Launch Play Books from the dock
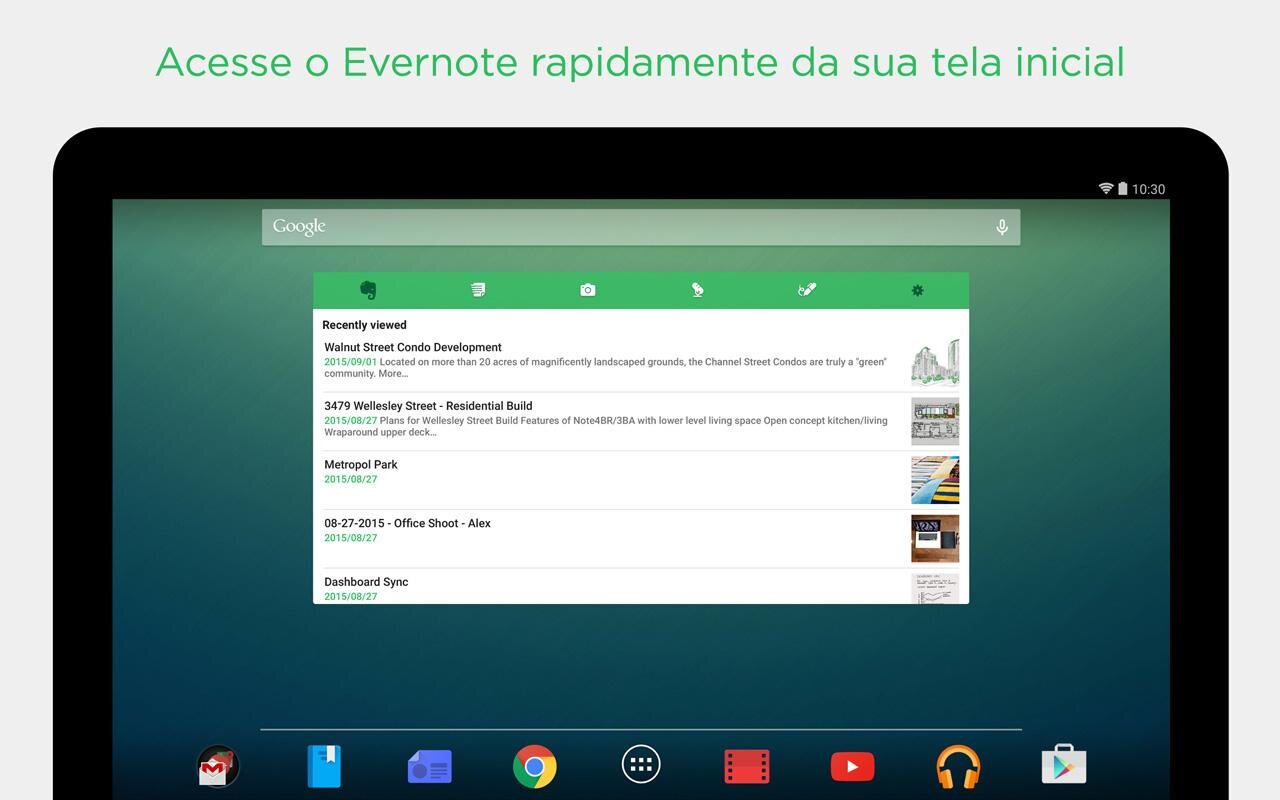The image size is (1280, 800). pyautogui.click(x=324, y=767)
